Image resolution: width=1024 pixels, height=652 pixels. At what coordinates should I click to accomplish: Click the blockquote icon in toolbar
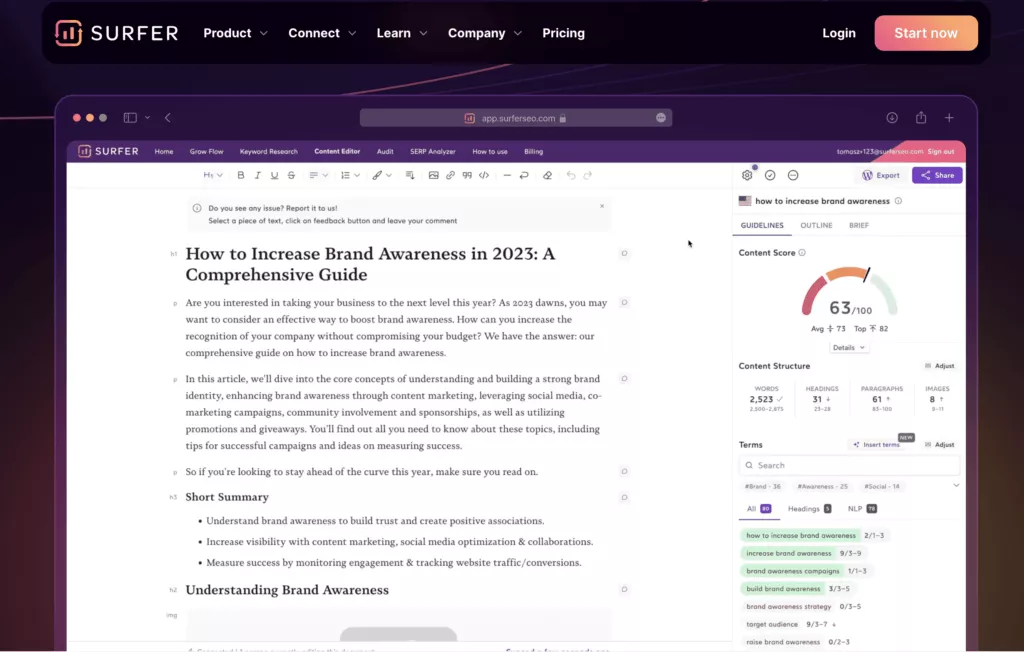(x=467, y=175)
